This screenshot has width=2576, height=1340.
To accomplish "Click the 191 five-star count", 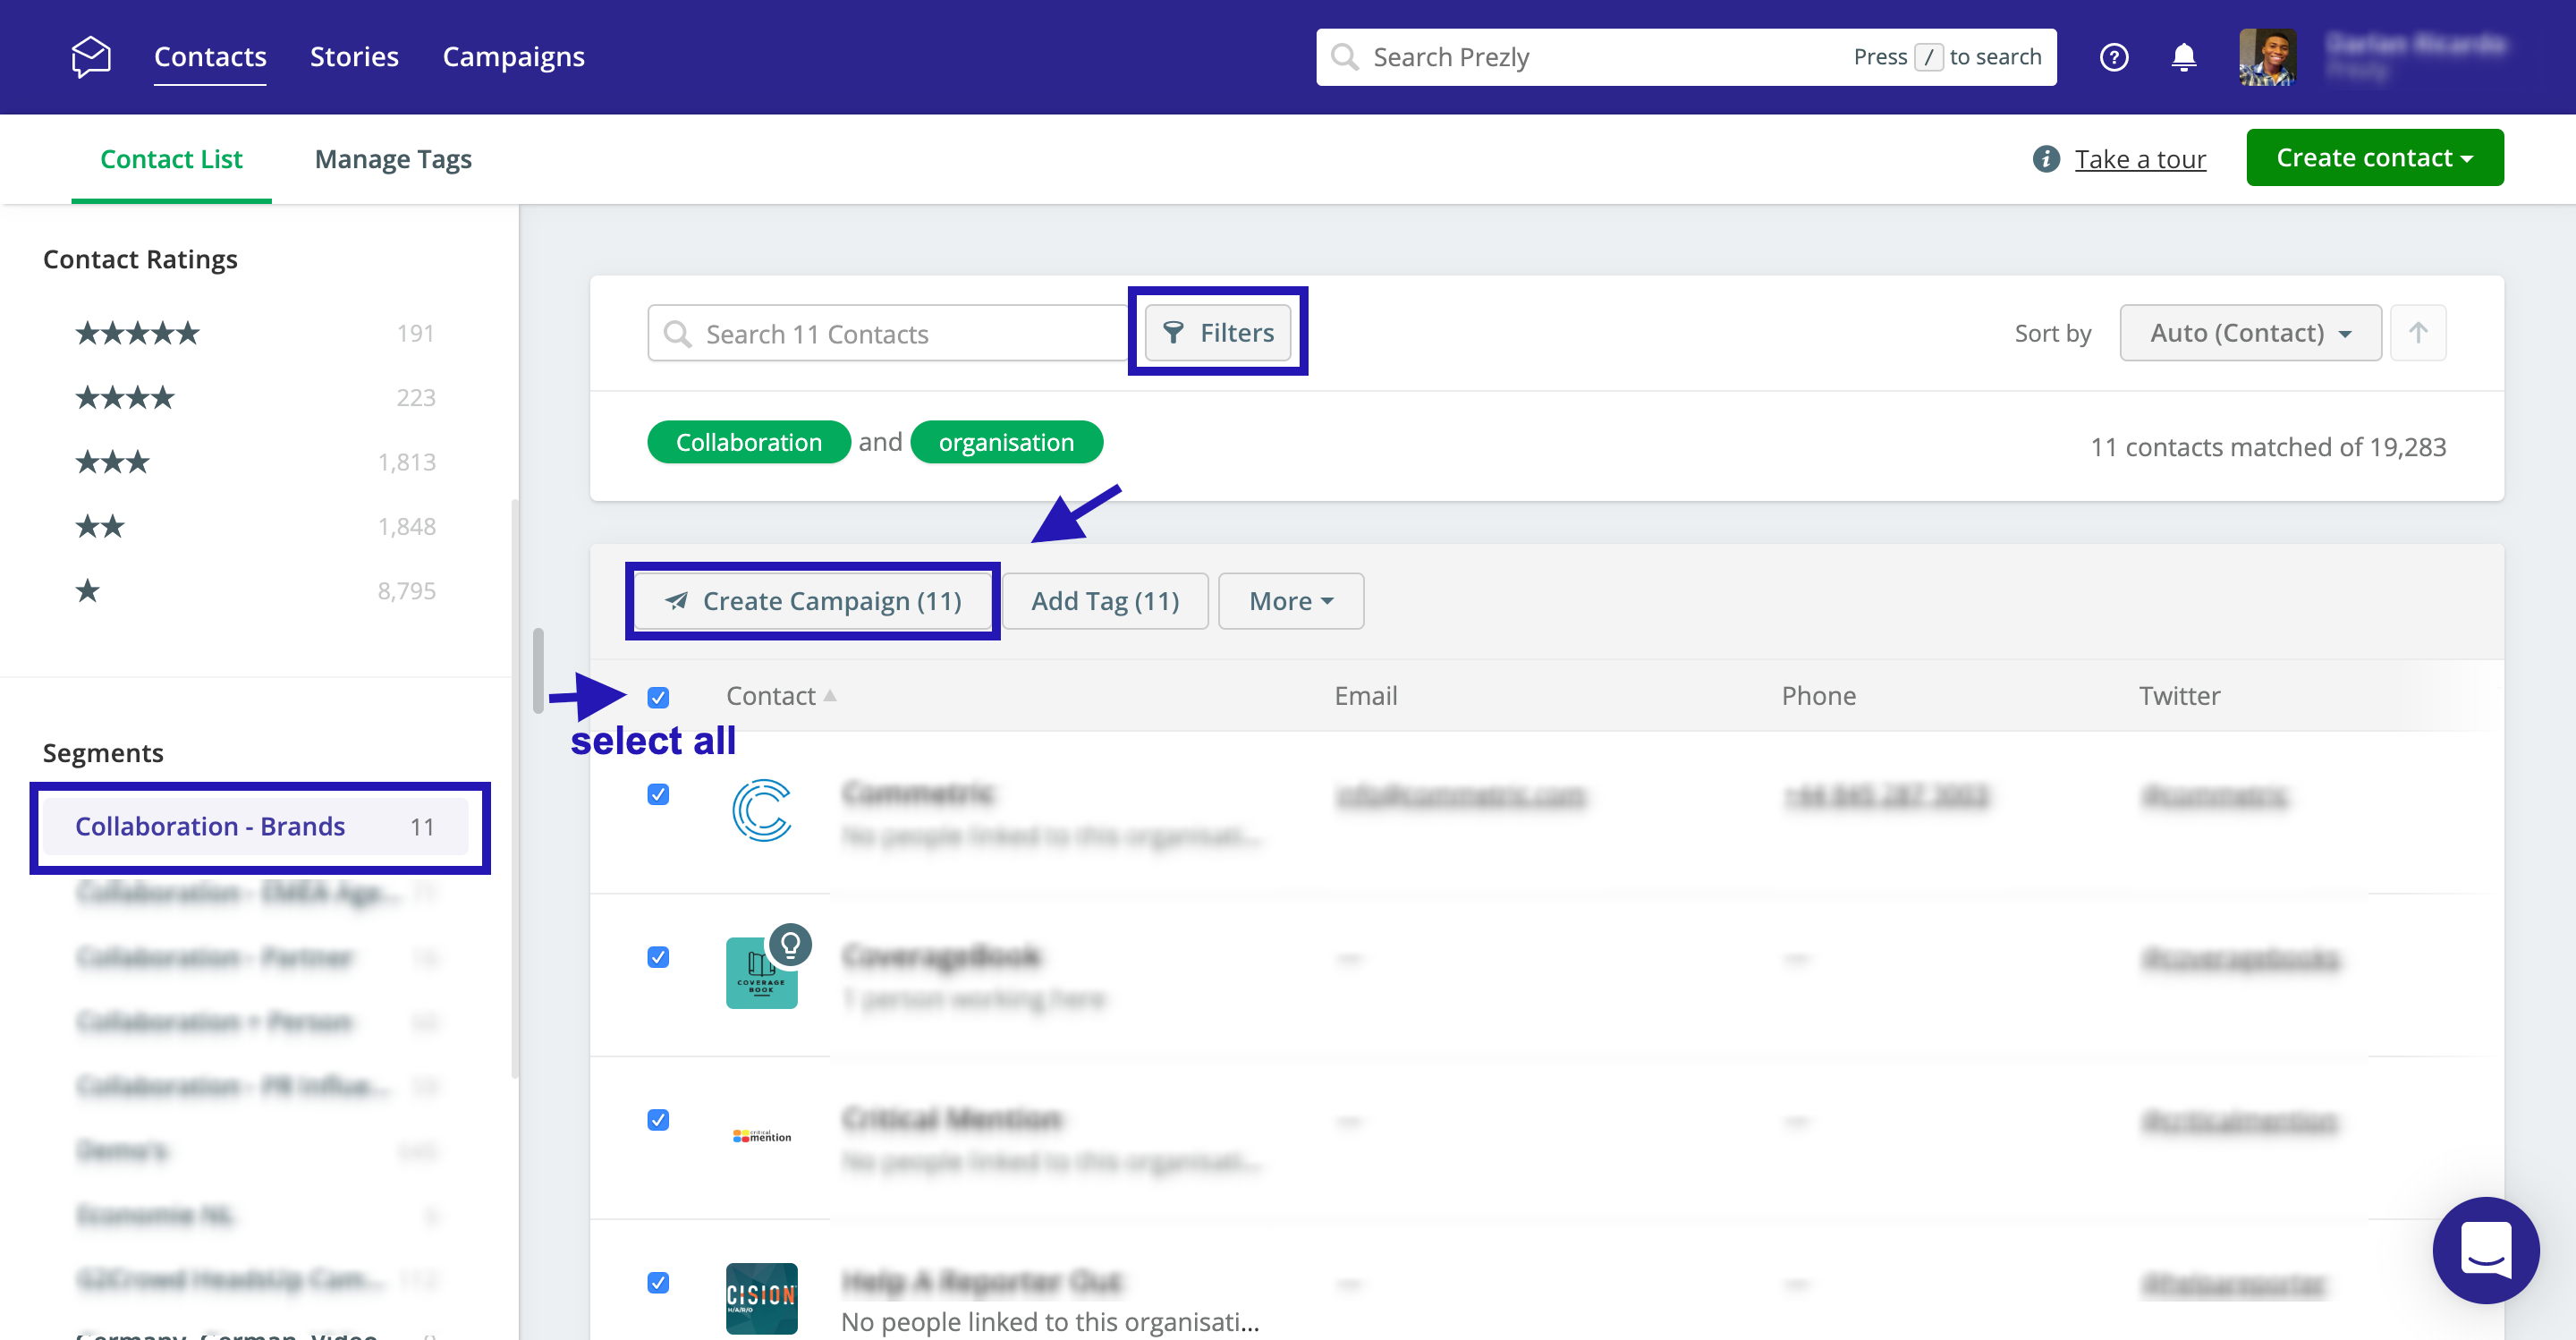I will pyautogui.click(x=415, y=333).
